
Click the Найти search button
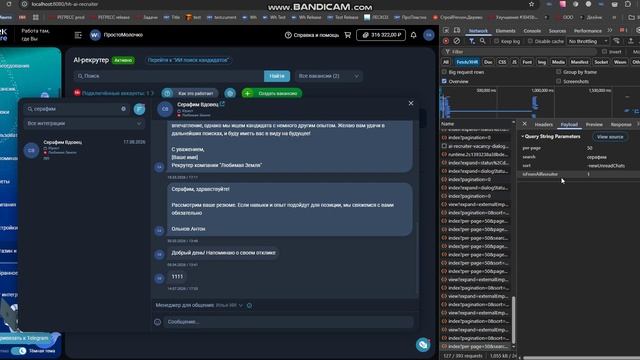click(x=277, y=76)
